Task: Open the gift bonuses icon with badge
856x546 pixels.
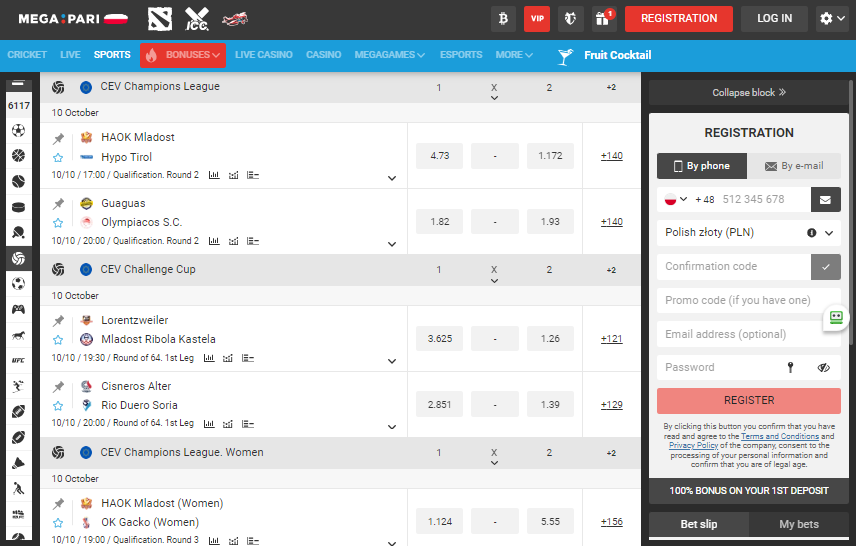Action: click(604, 19)
